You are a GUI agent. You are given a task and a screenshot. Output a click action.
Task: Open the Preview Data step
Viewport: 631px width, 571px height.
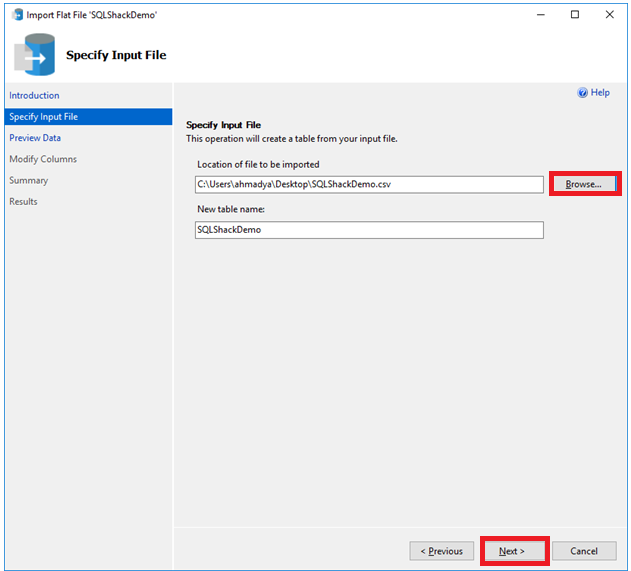tap(35, 138)
